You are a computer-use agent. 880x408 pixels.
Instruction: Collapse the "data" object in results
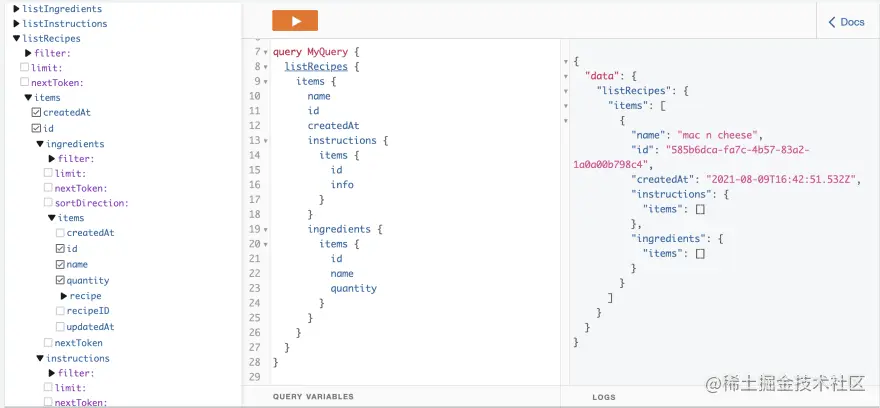(566, 76)
